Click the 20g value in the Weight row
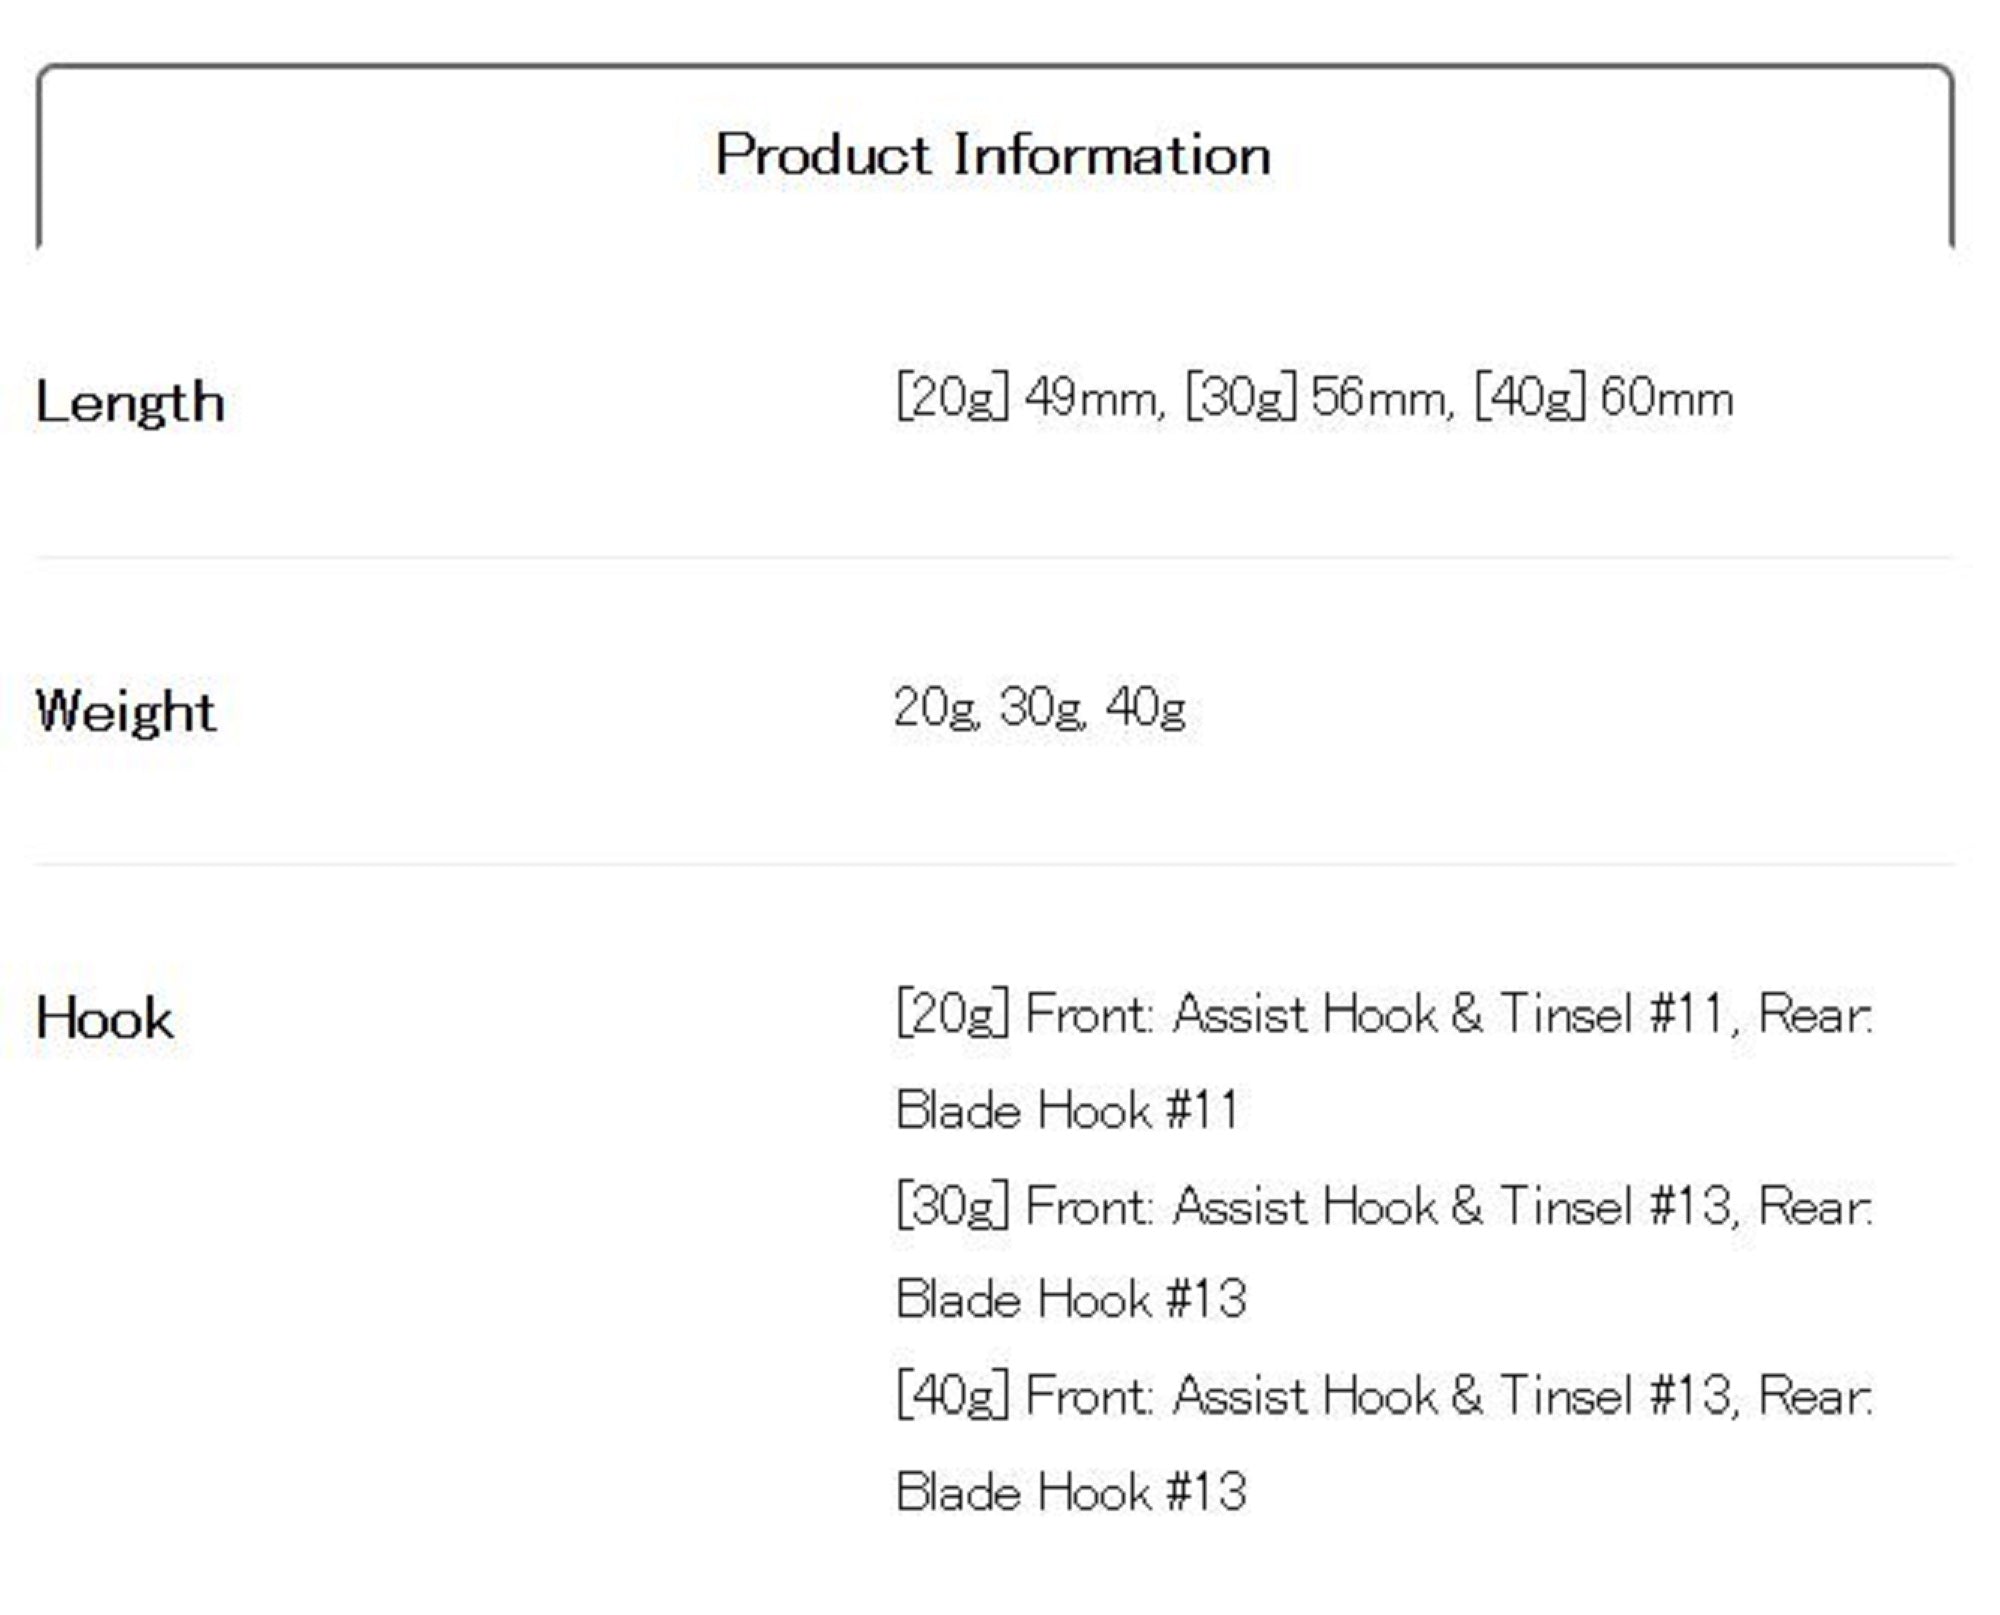Image resolution: width=2000 pixels, height=1615 pixels. [x=935, y=708]
